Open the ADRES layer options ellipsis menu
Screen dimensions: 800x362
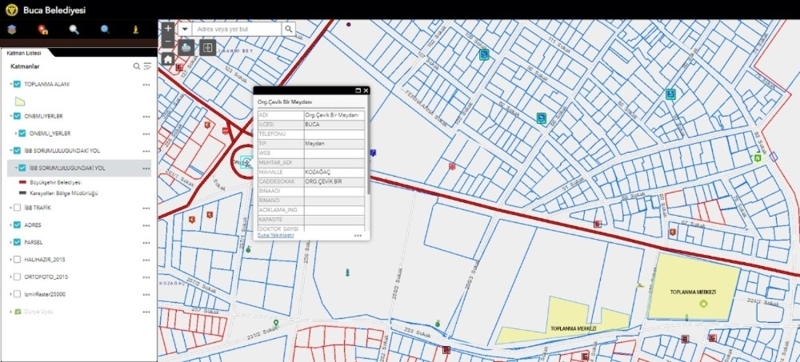(x=146, y=225)
